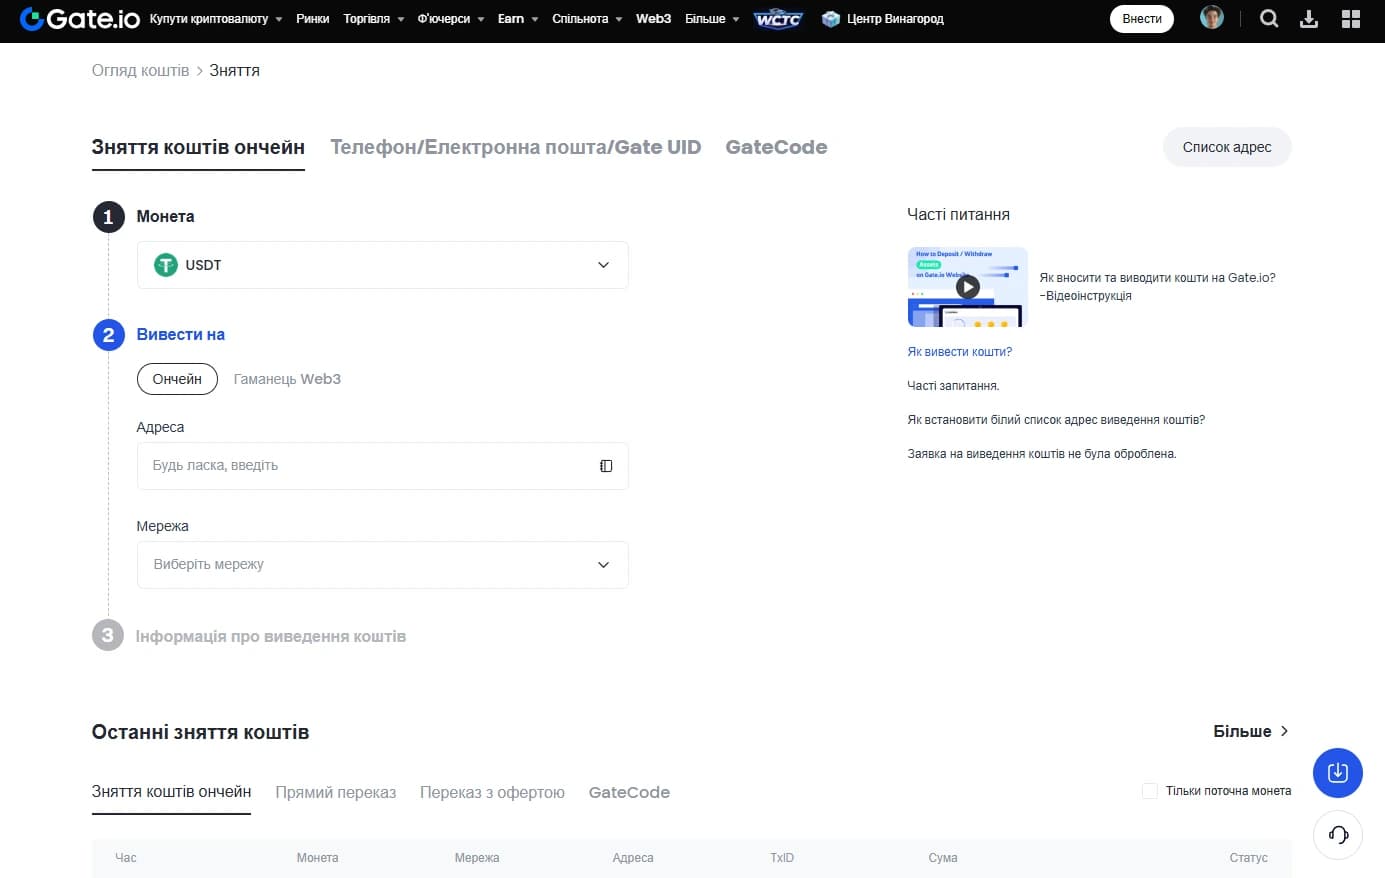Viewport: 1385px width, 878px height.
Task: Expand the Торгівля menu
Action: (374, 19)
